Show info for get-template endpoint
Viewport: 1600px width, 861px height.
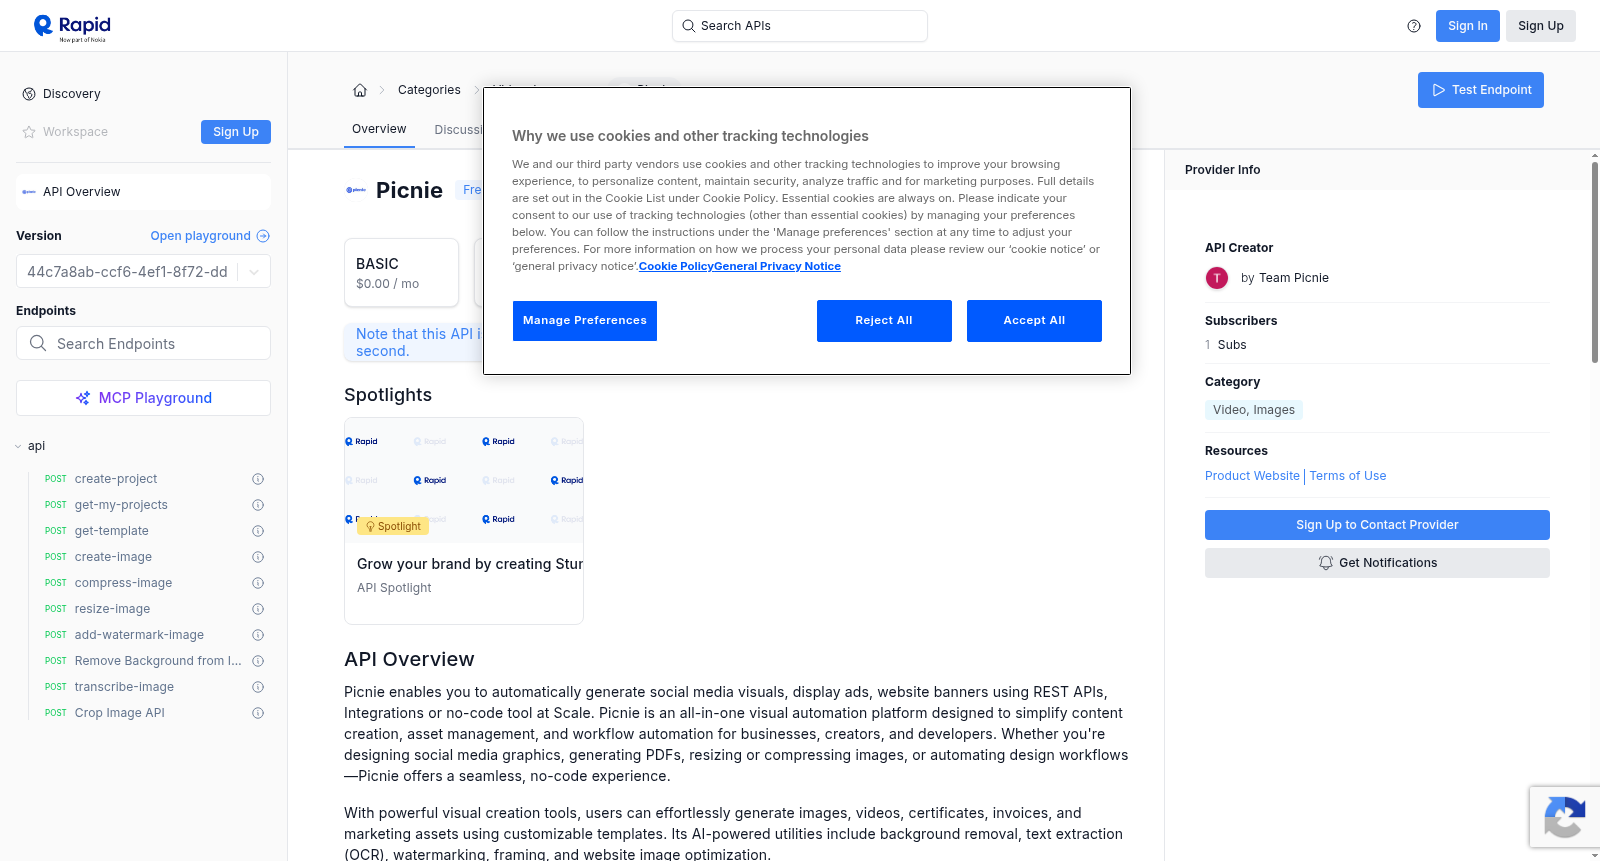tap(258, 531)
